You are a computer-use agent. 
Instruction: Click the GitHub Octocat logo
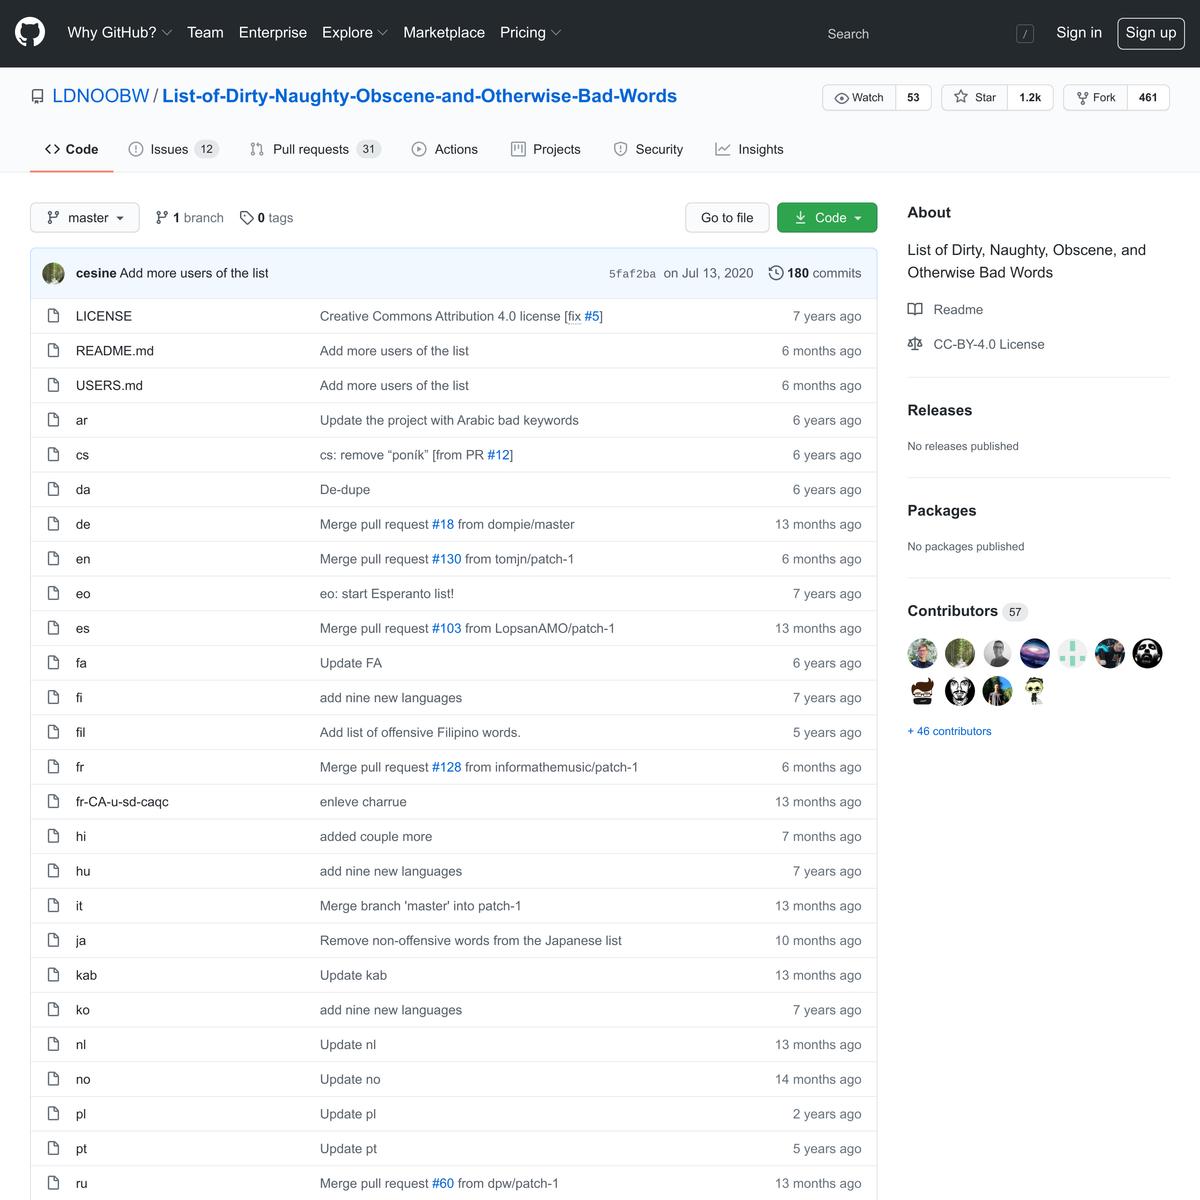click(x=30, y=33)
